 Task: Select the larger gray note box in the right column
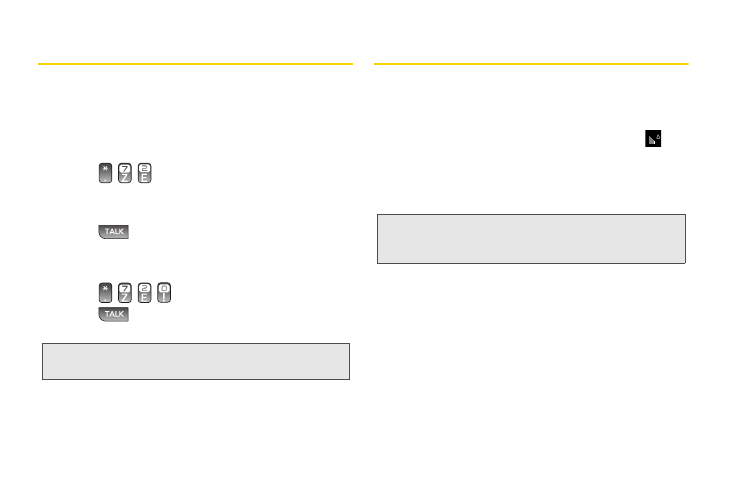tap(531, 239)
